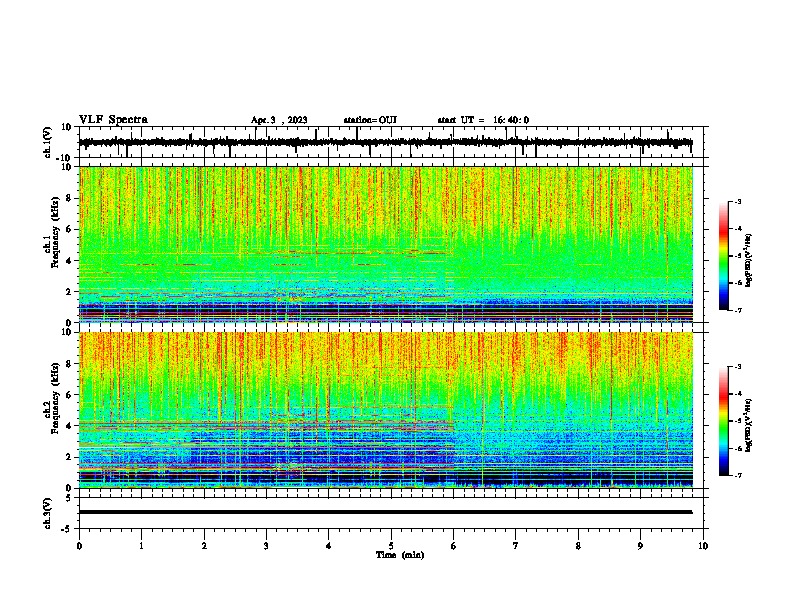
Task: Click the "9" tick label on the time axis
Action: (640, 546)
